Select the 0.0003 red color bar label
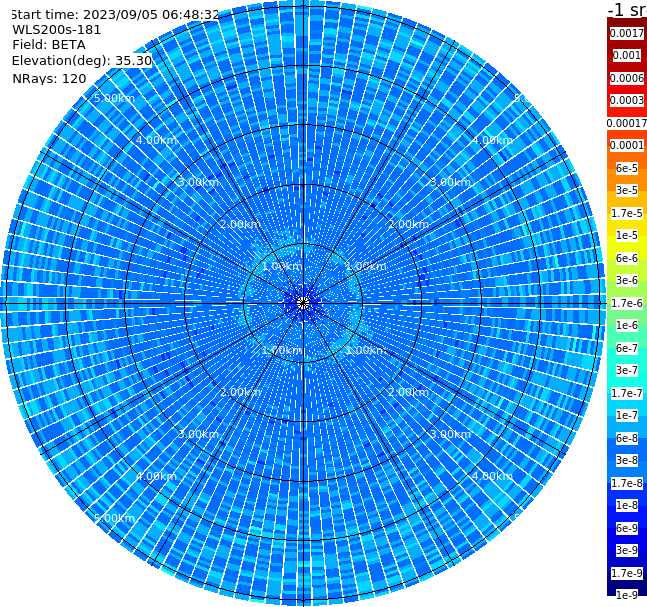The height and width of the screenshot is (607, 647). coord(627,100)
